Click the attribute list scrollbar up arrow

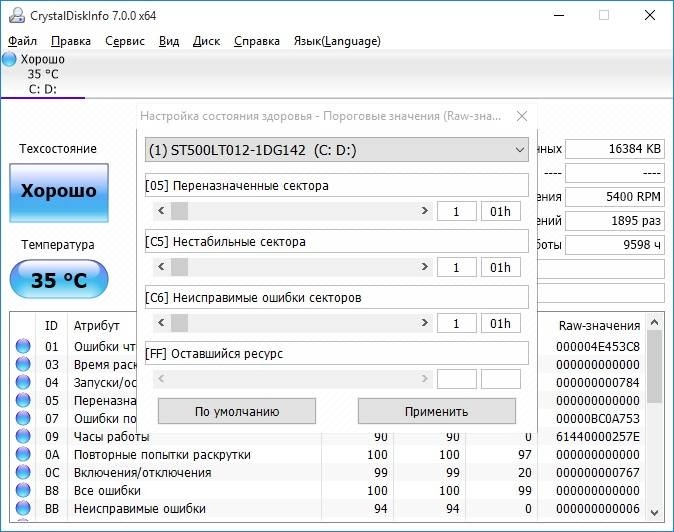pyautogui.click(x=654, y=322)
